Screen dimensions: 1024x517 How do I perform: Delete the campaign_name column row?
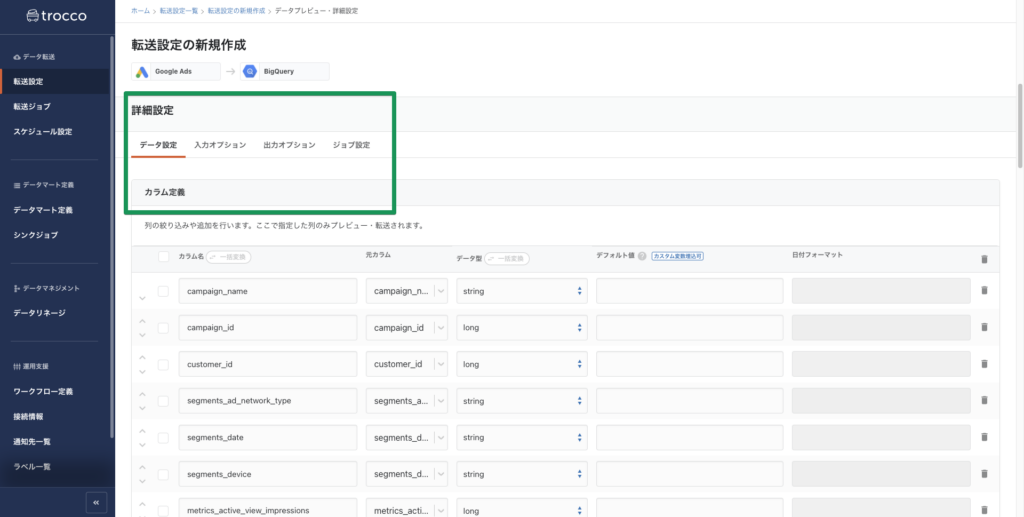point(984,291)
